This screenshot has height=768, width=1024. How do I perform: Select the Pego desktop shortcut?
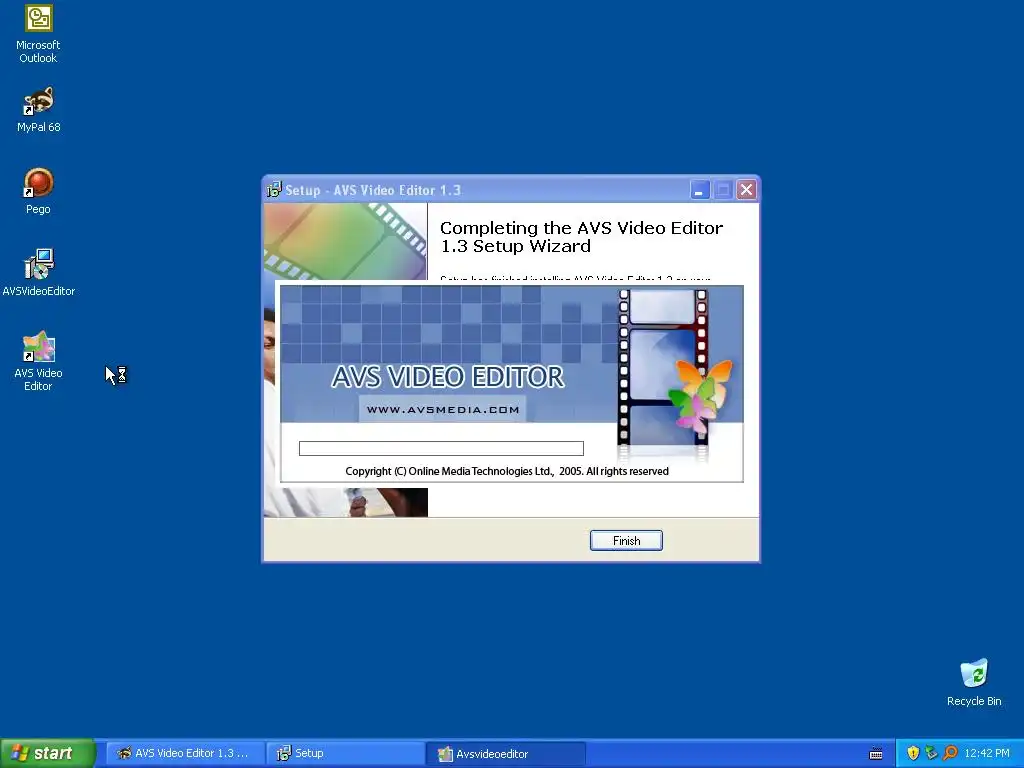(x=38, y=191)
